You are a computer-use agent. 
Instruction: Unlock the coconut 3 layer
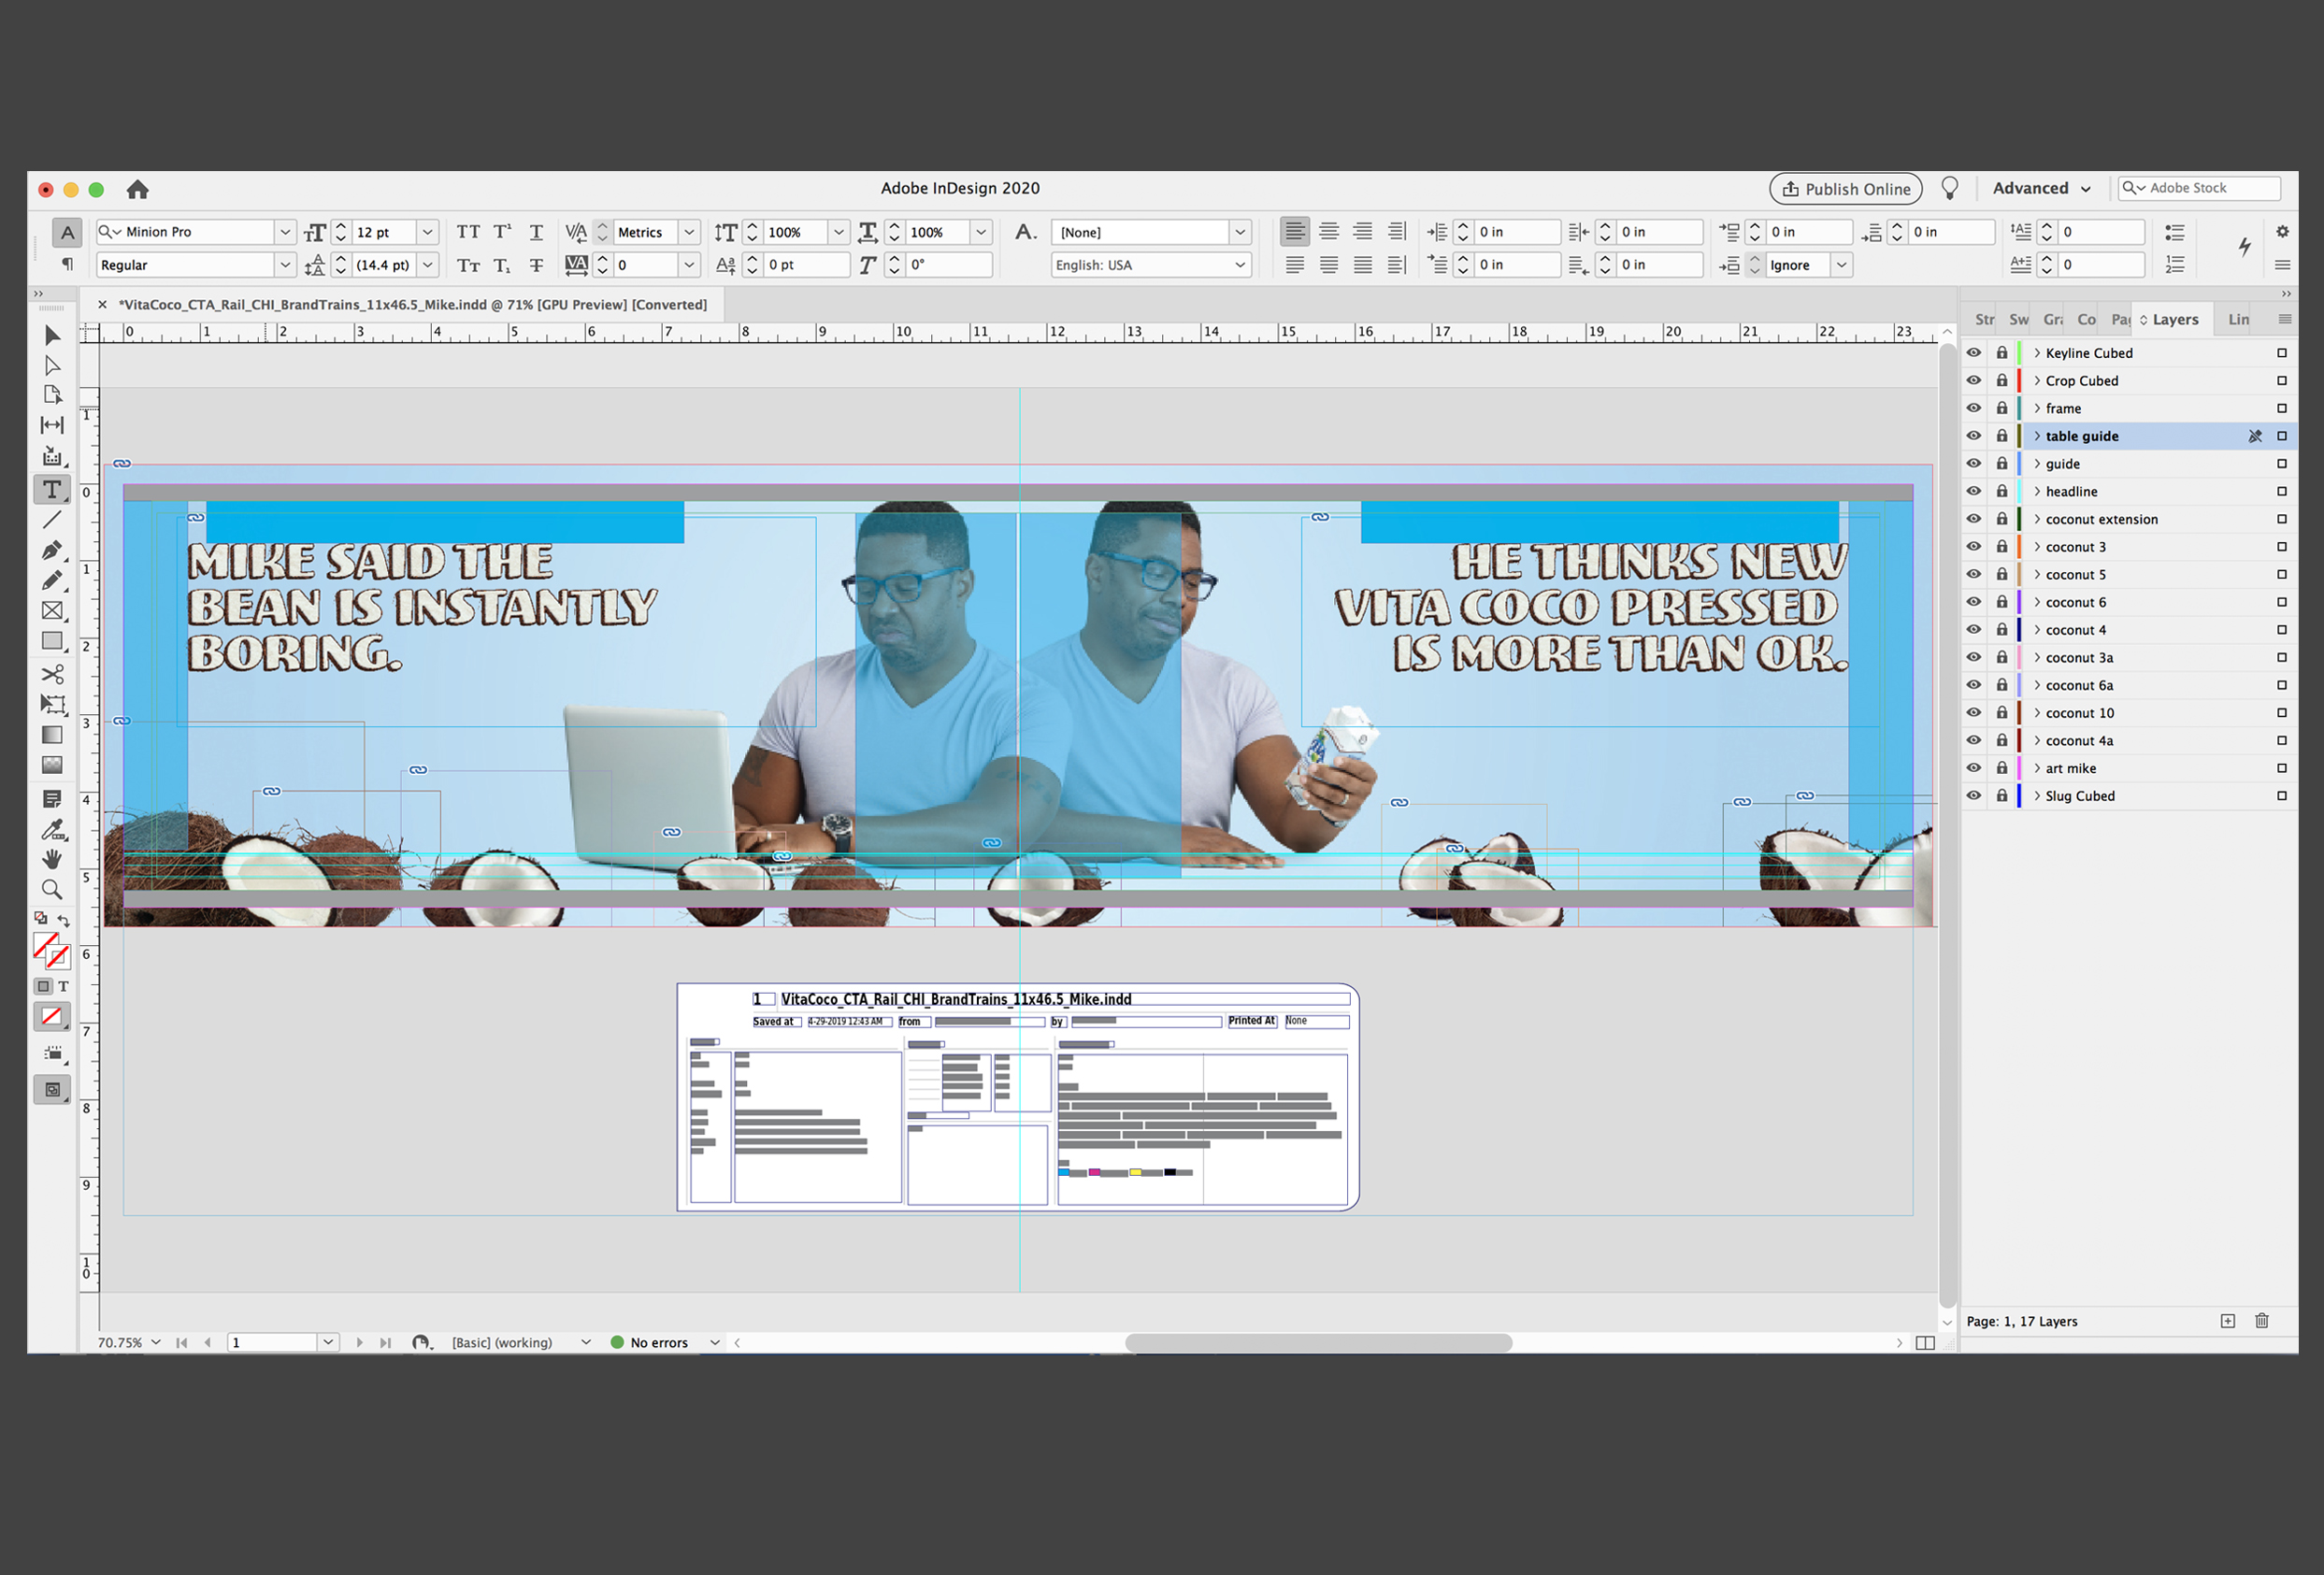point(2001,547)
